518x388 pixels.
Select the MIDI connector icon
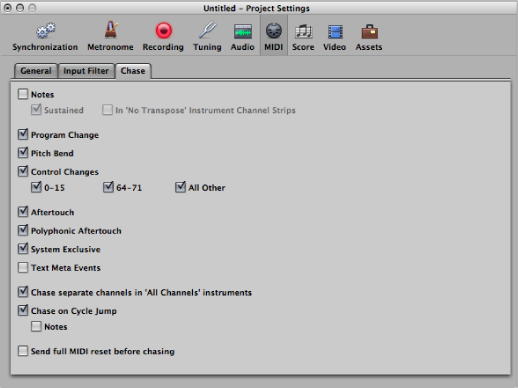click(x=274, y=31)
